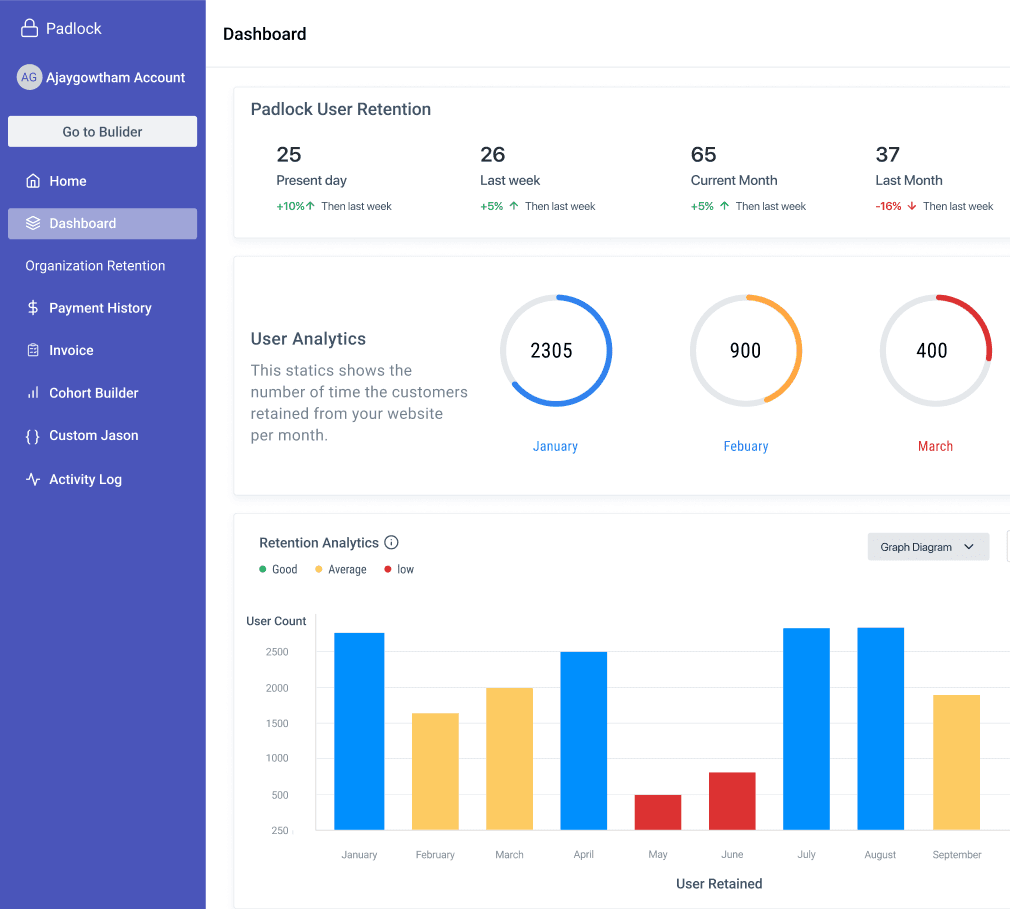Select the Ajaygowtham Account name
This screenshot has height=909, width=1010.
116,78
